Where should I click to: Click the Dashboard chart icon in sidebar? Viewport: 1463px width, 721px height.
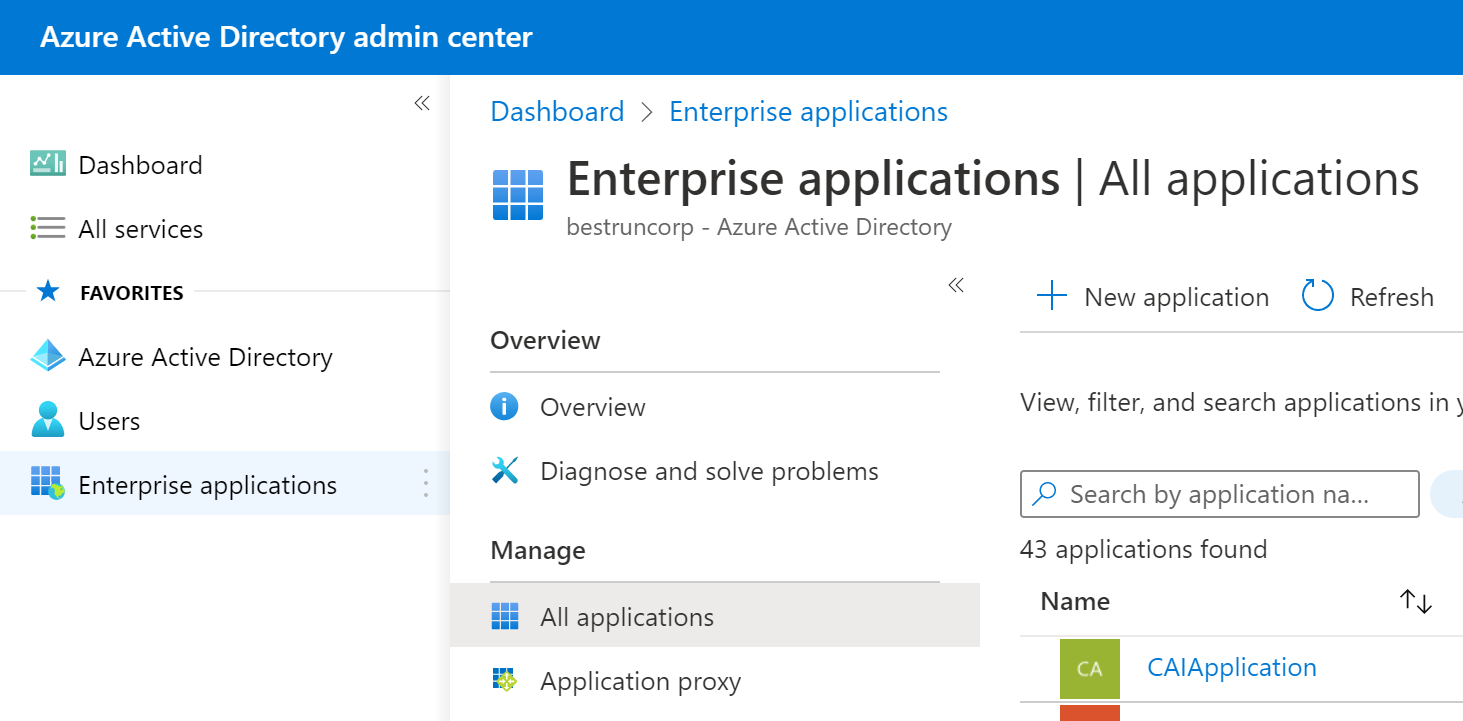click(47, 164)
